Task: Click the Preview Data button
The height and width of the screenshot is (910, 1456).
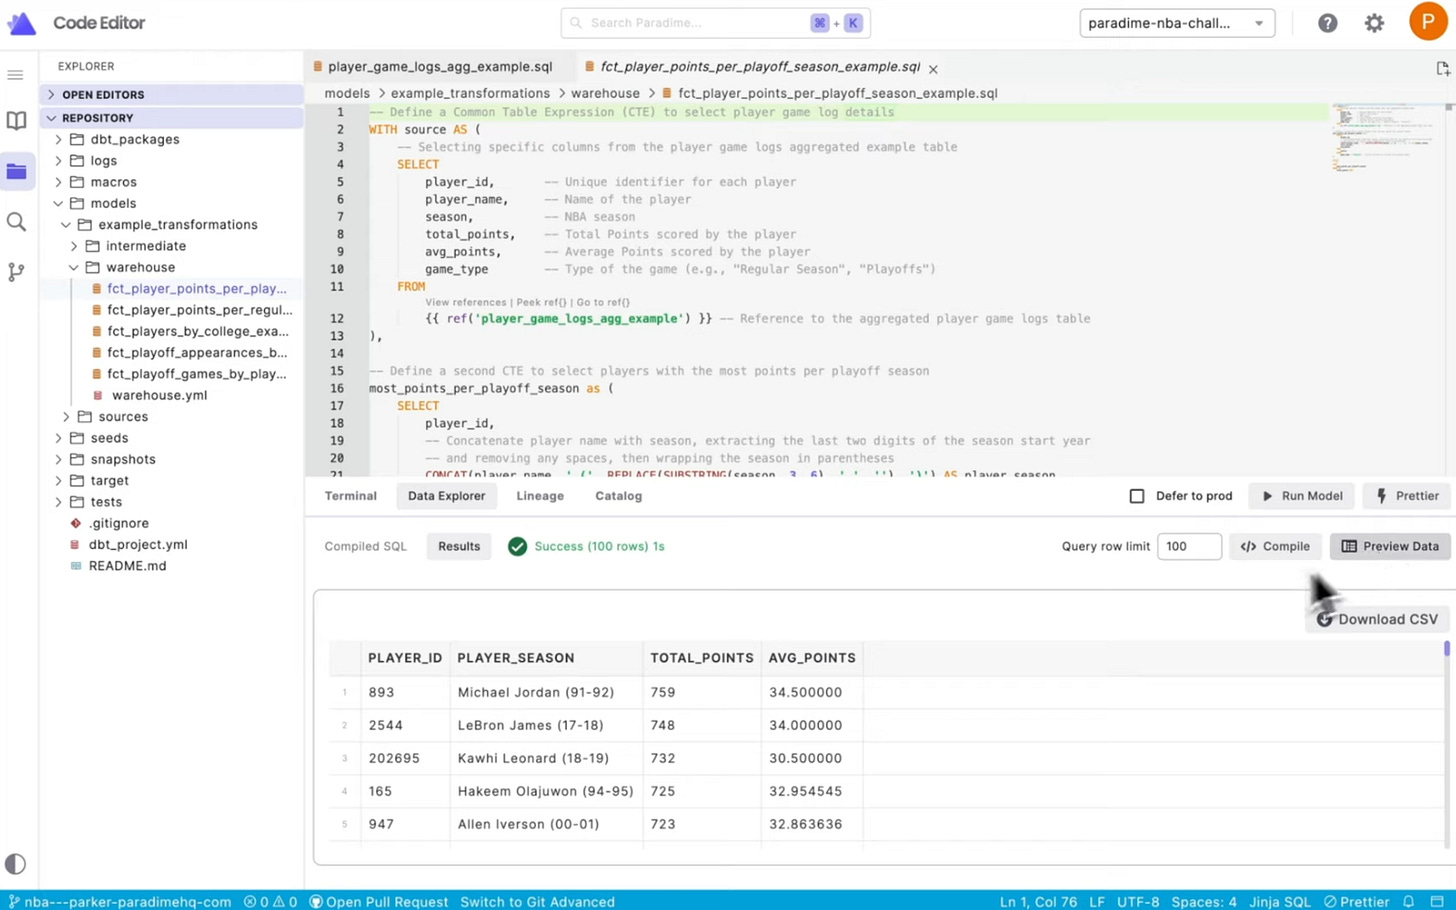Action: pyautogui.click(x=1390, y=546)
